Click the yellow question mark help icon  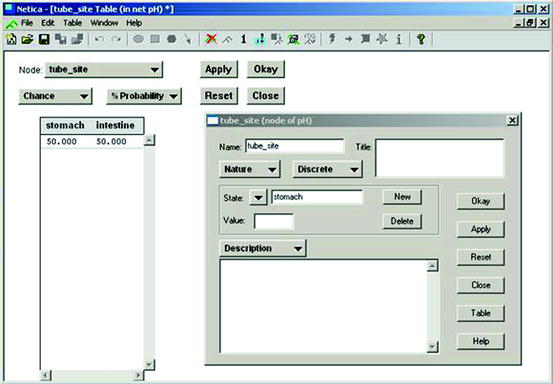[421, 39]
